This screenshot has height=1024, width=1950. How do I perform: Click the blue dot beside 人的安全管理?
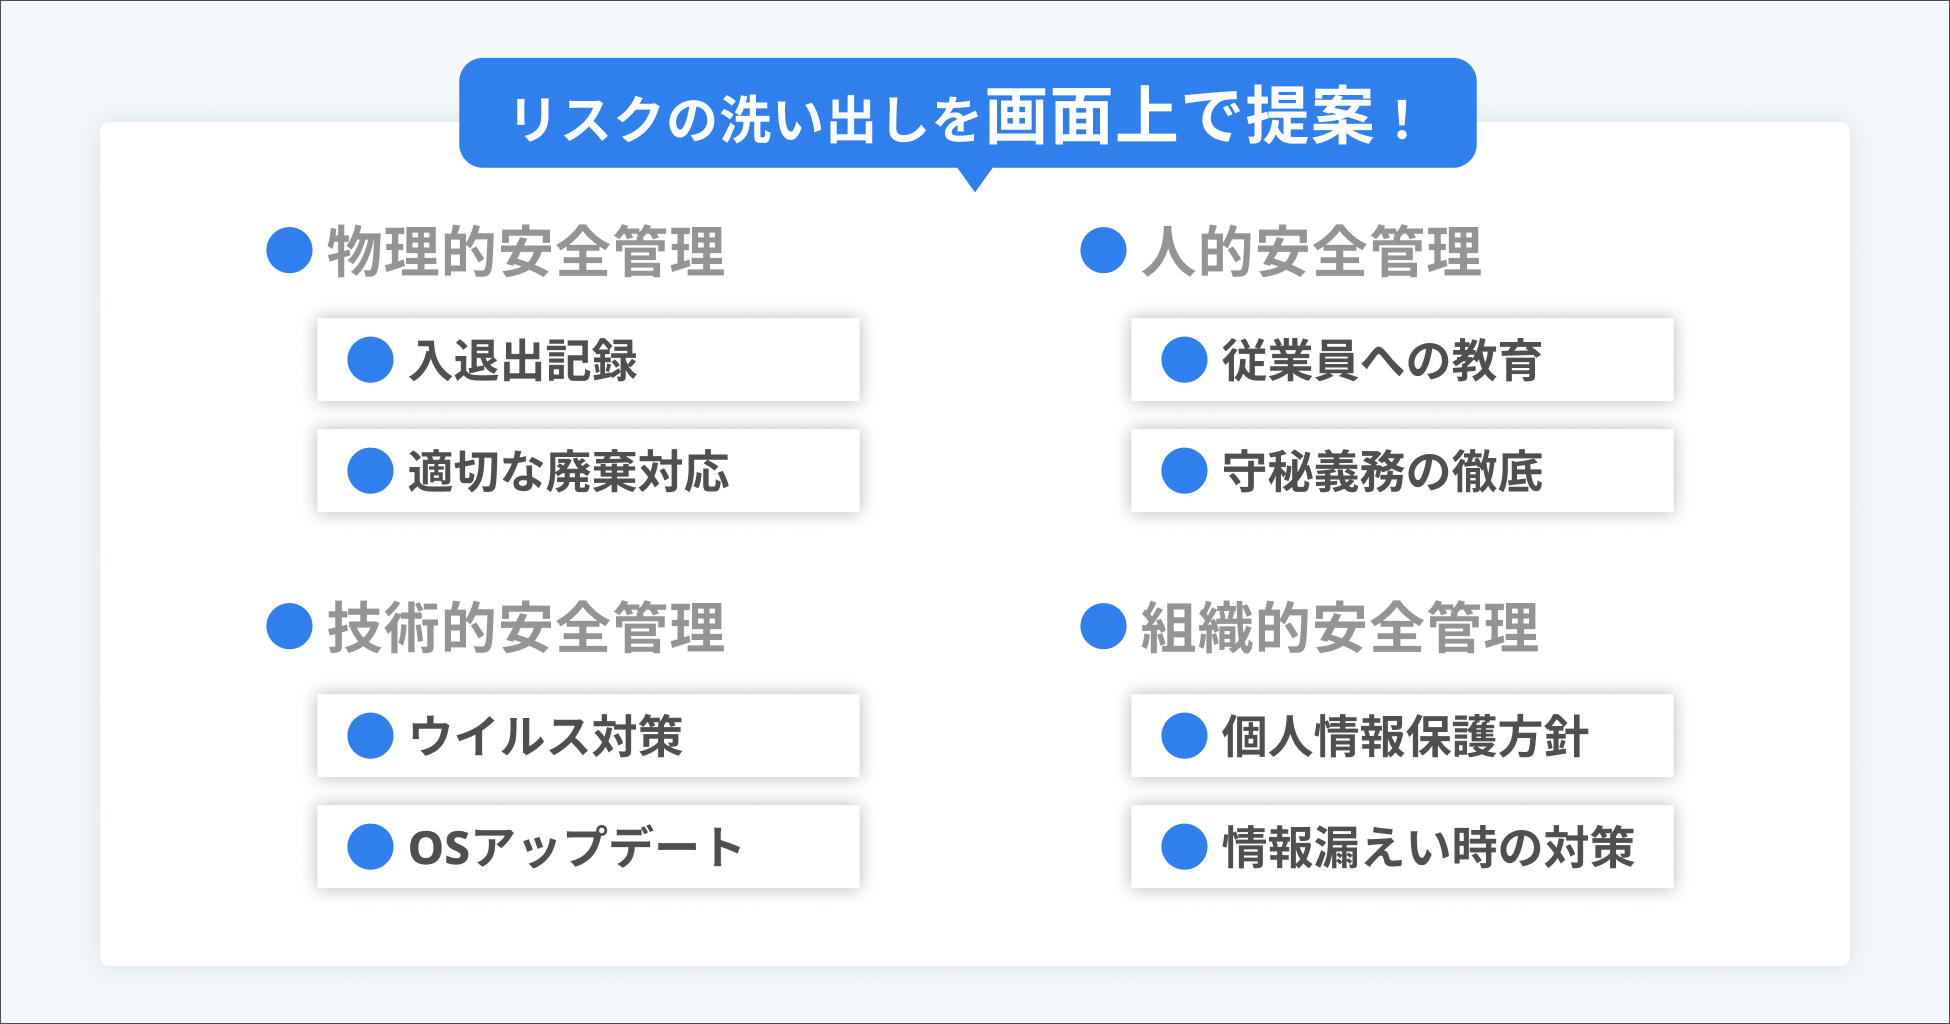(x=1104, y=250)
